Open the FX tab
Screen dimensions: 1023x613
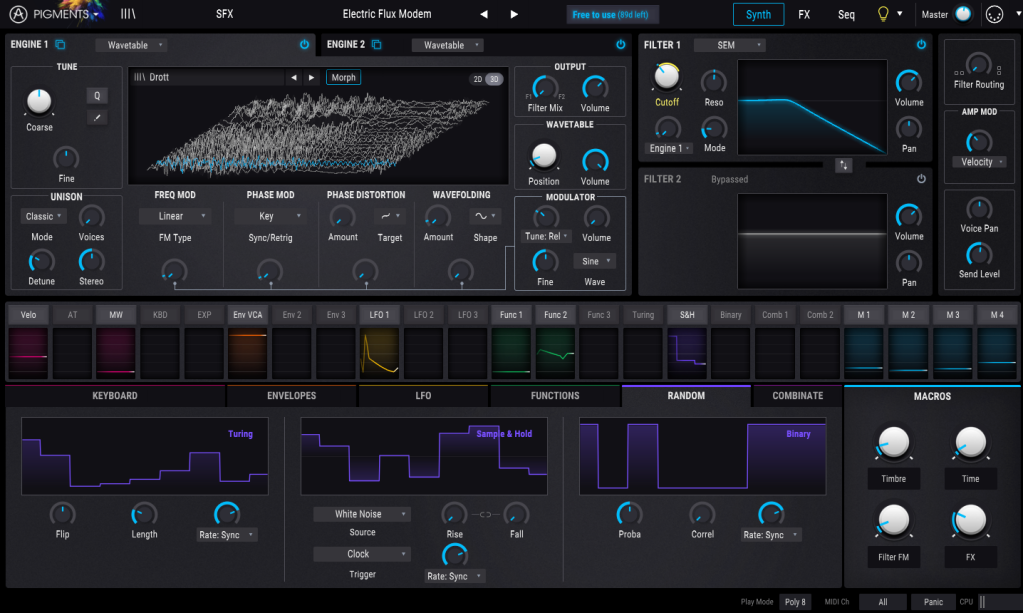coord(804,14)
